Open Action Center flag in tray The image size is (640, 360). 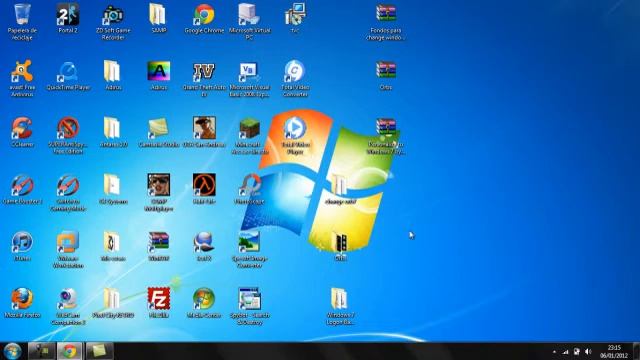576,351
